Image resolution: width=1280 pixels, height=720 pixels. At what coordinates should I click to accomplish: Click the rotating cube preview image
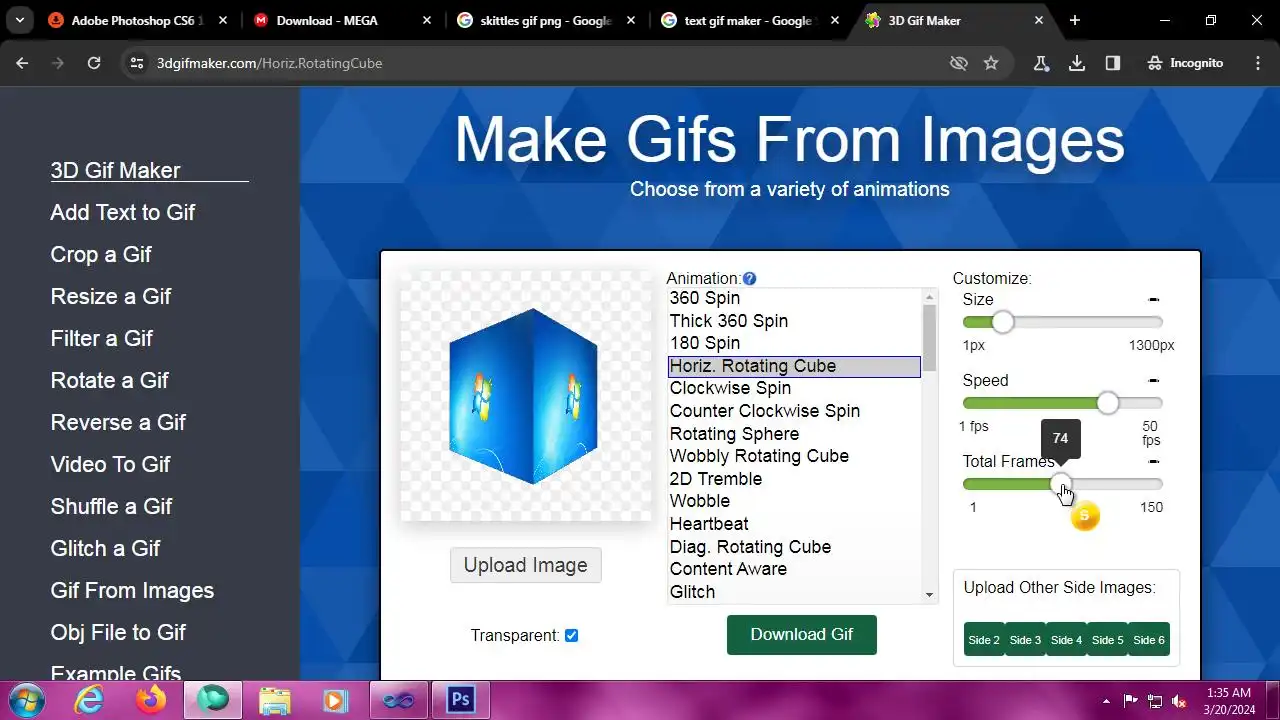click(x=525, y=396)
